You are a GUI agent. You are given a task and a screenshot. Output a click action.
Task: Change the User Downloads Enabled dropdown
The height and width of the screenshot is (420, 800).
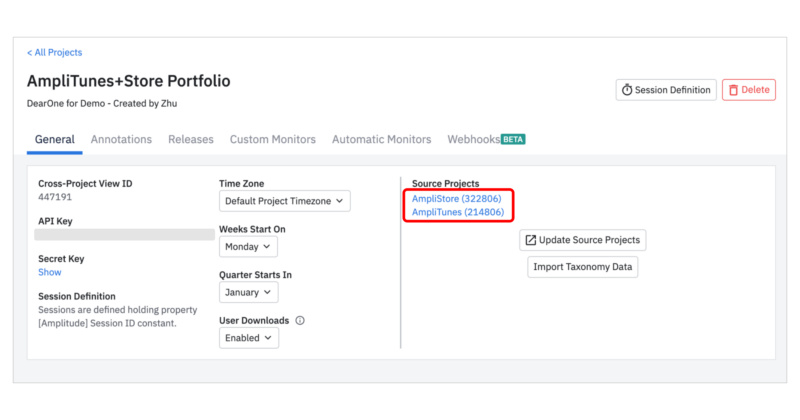click(248, 338)
